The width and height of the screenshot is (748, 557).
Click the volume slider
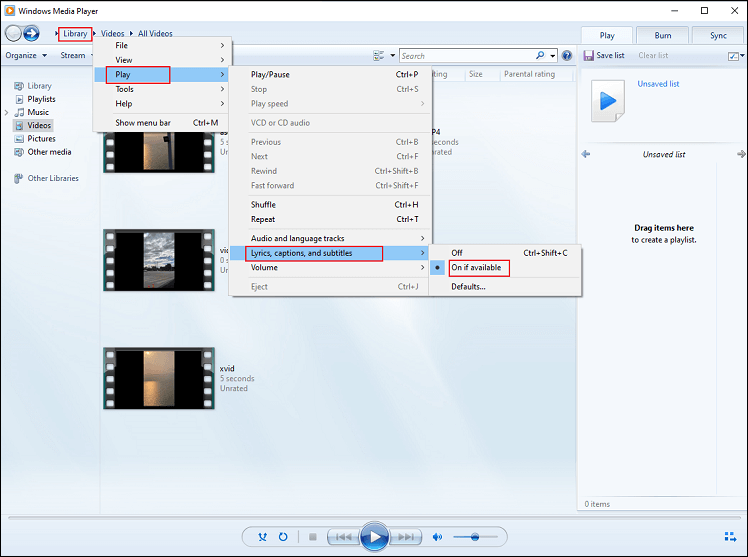tap(475, 537)
